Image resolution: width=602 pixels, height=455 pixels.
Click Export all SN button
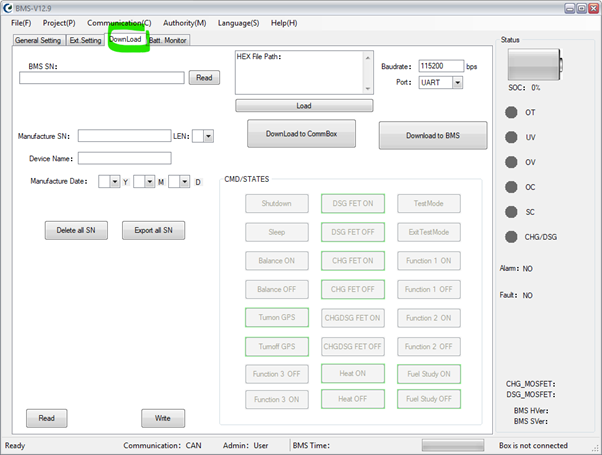[x=154, y=230]
